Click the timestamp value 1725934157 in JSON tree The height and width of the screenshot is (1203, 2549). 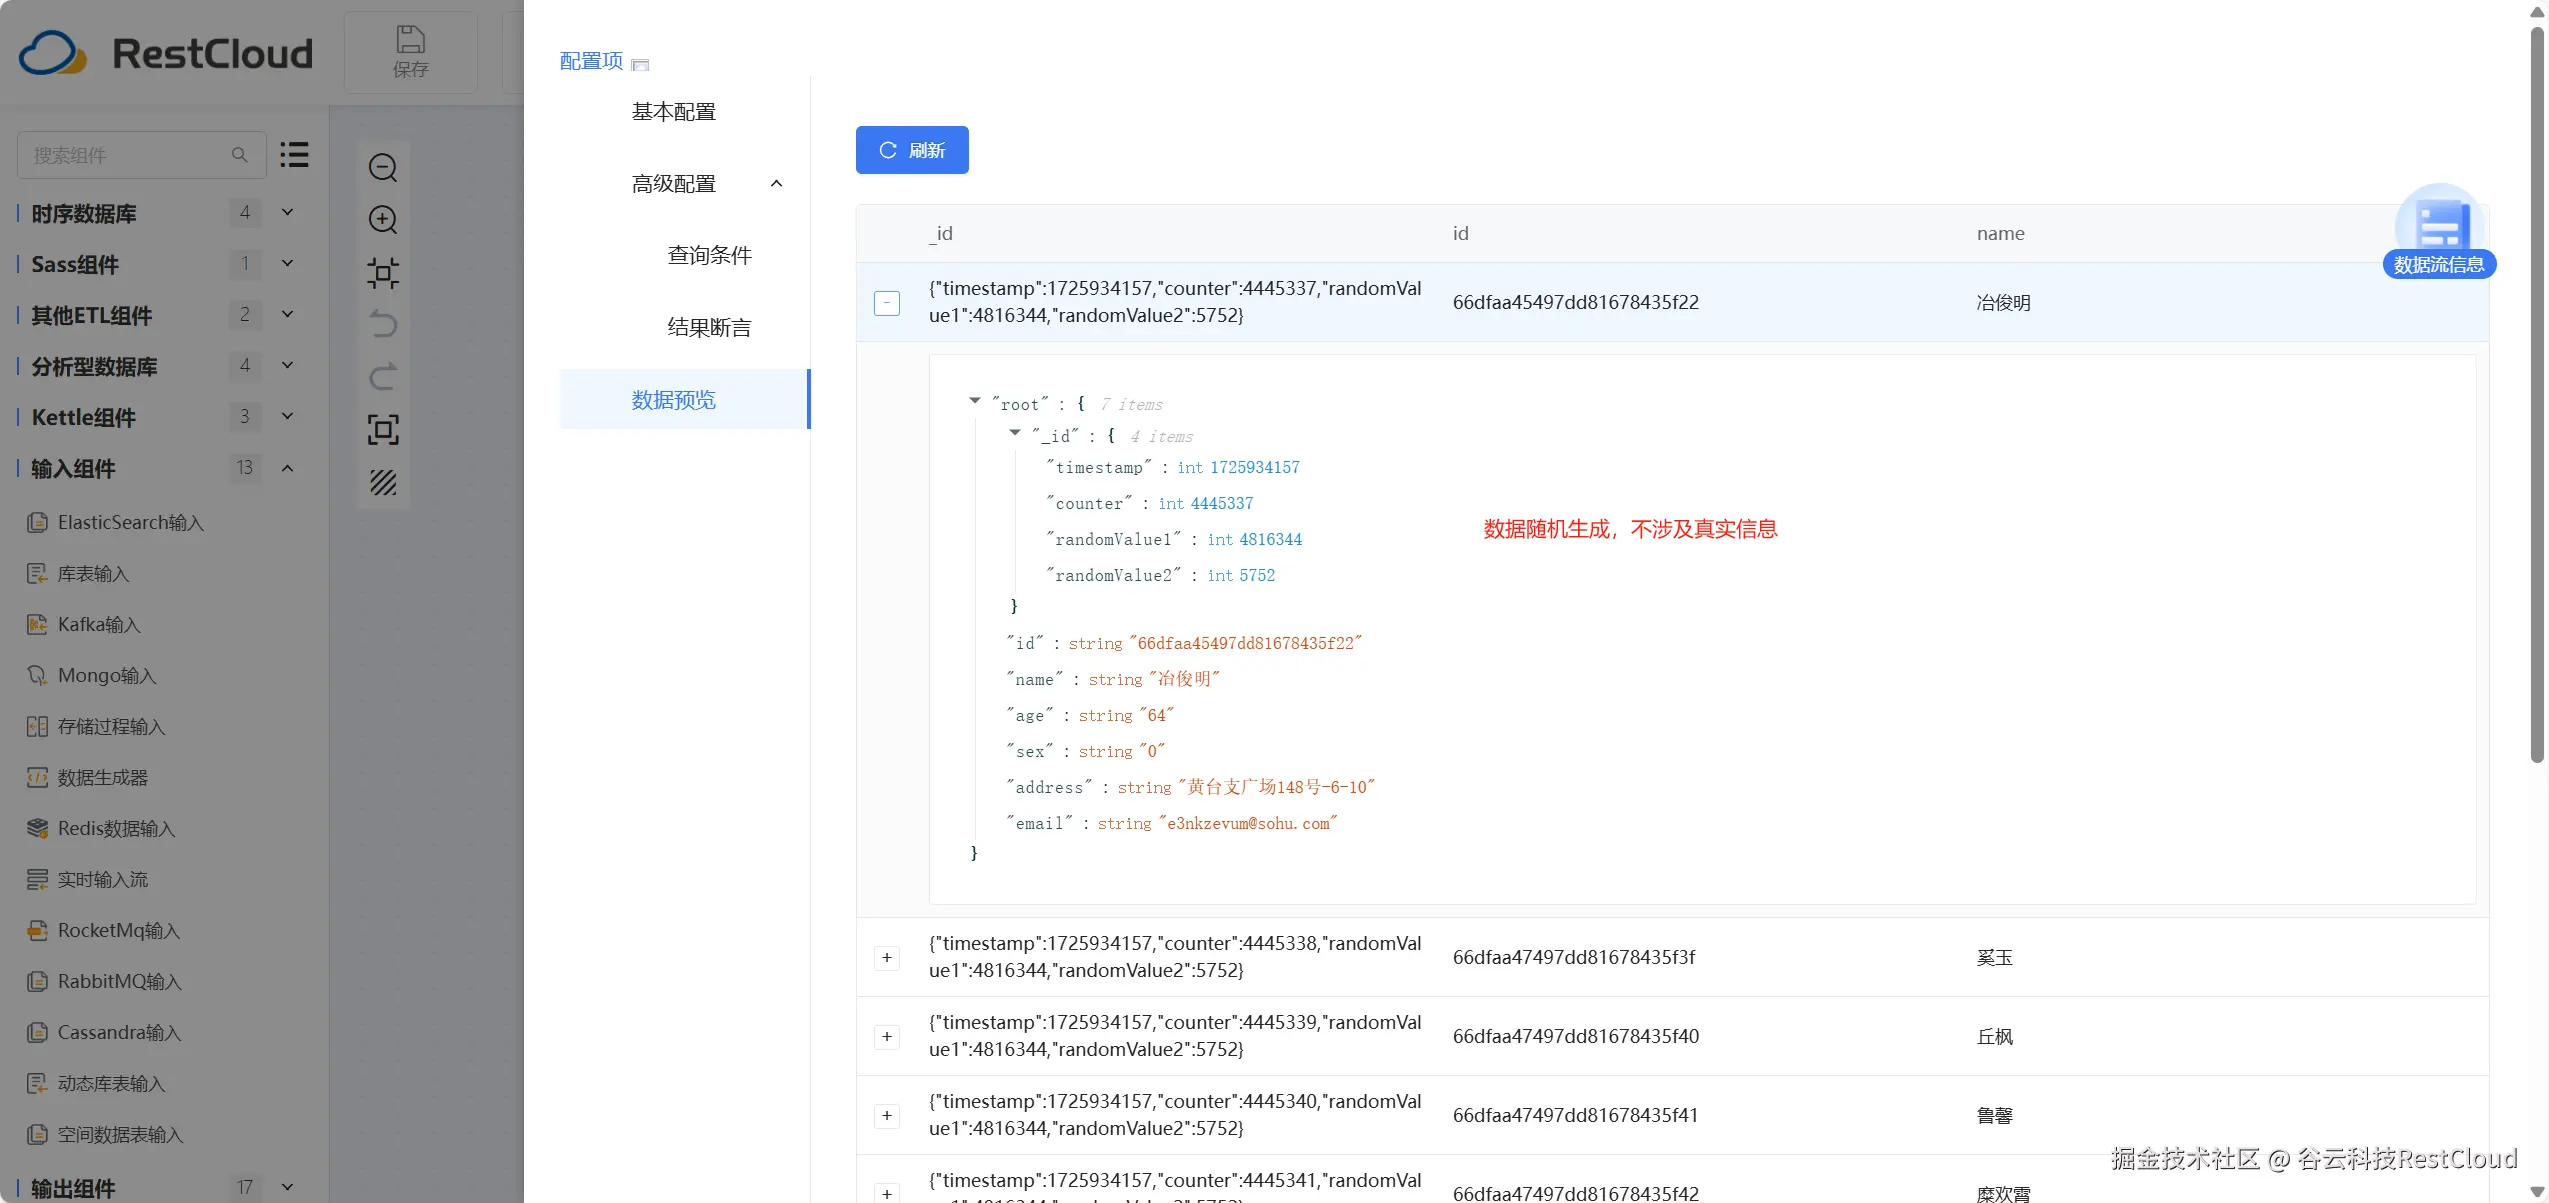coord(1255,467)
